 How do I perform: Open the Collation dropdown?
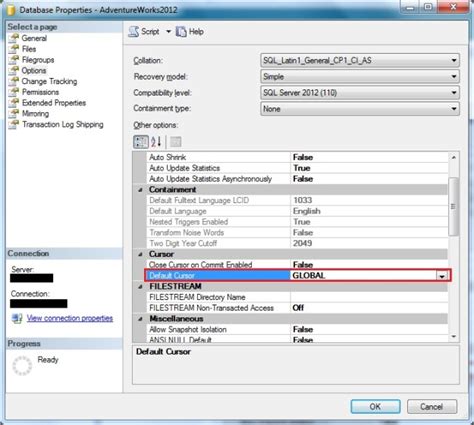[x=360, y=60]
